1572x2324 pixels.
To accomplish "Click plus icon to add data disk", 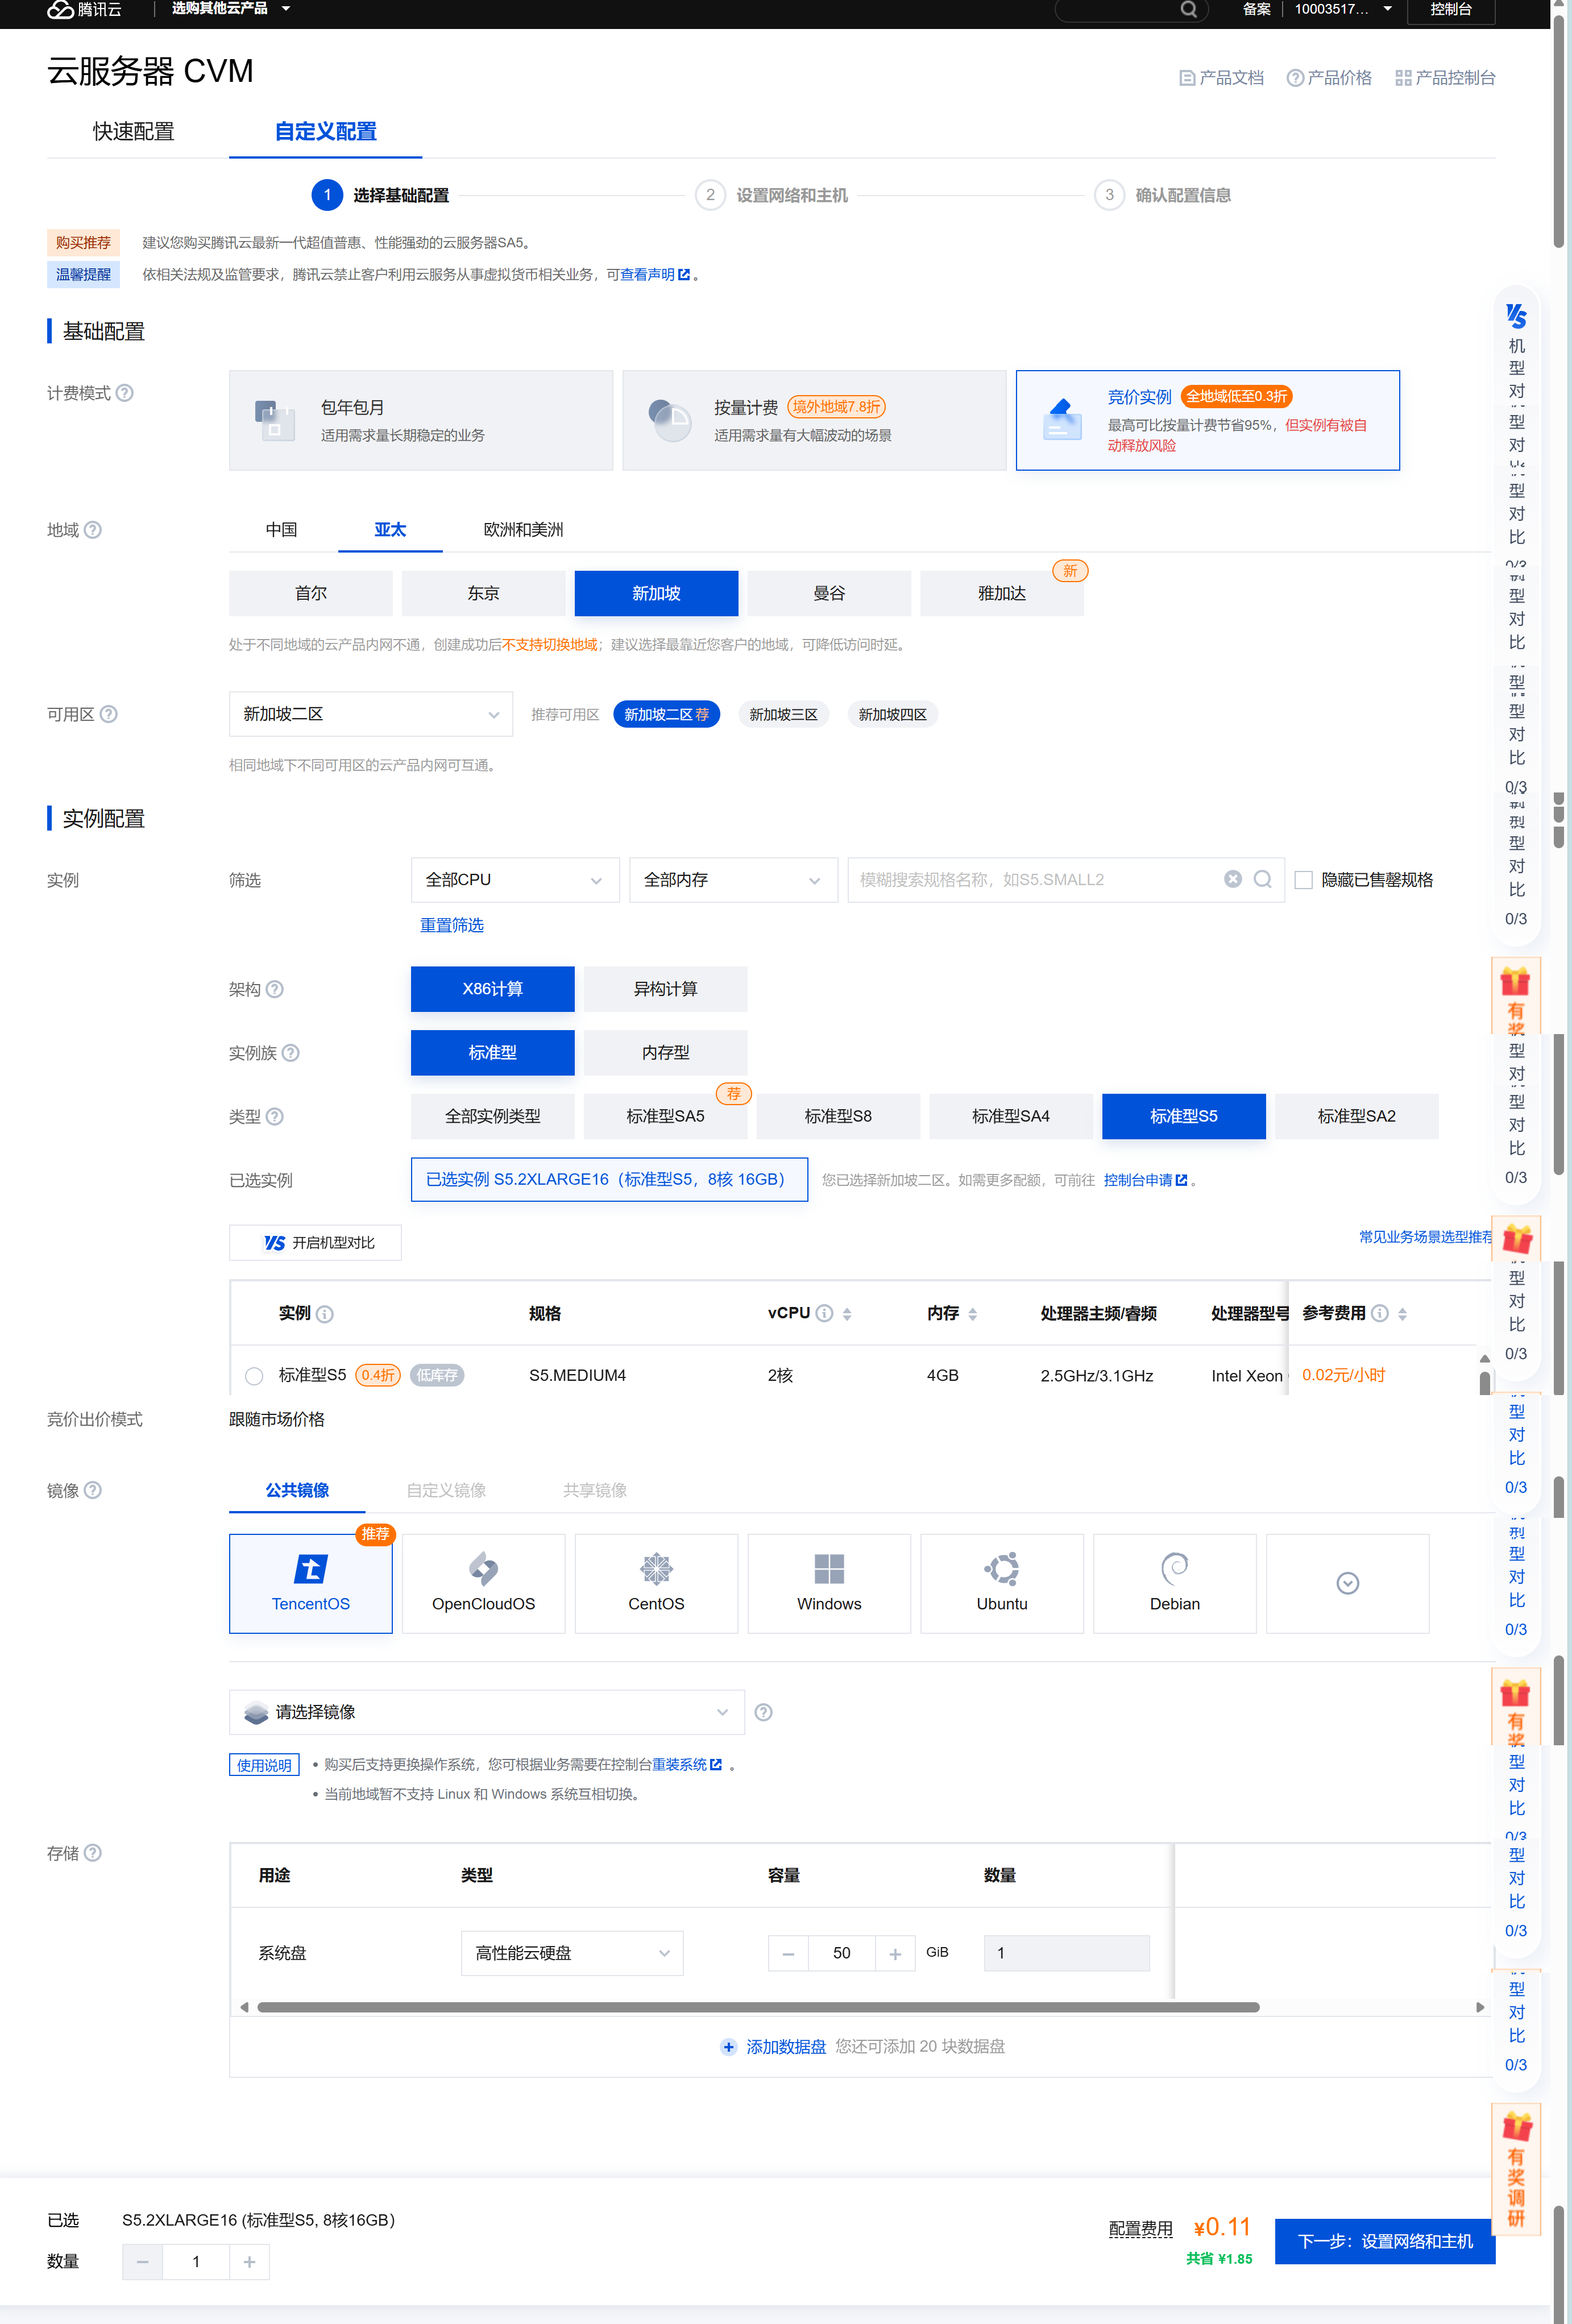I will coord(729,2046).
